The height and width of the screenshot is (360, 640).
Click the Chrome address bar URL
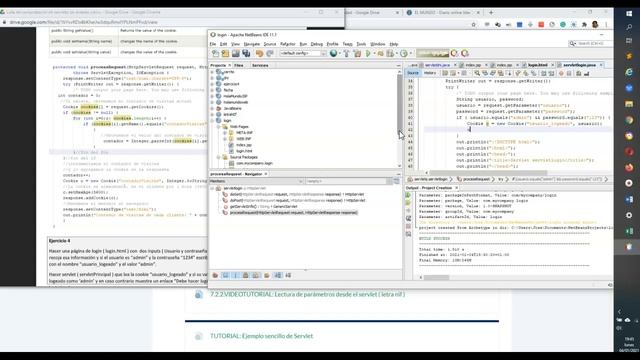click(x=83, y=22)
